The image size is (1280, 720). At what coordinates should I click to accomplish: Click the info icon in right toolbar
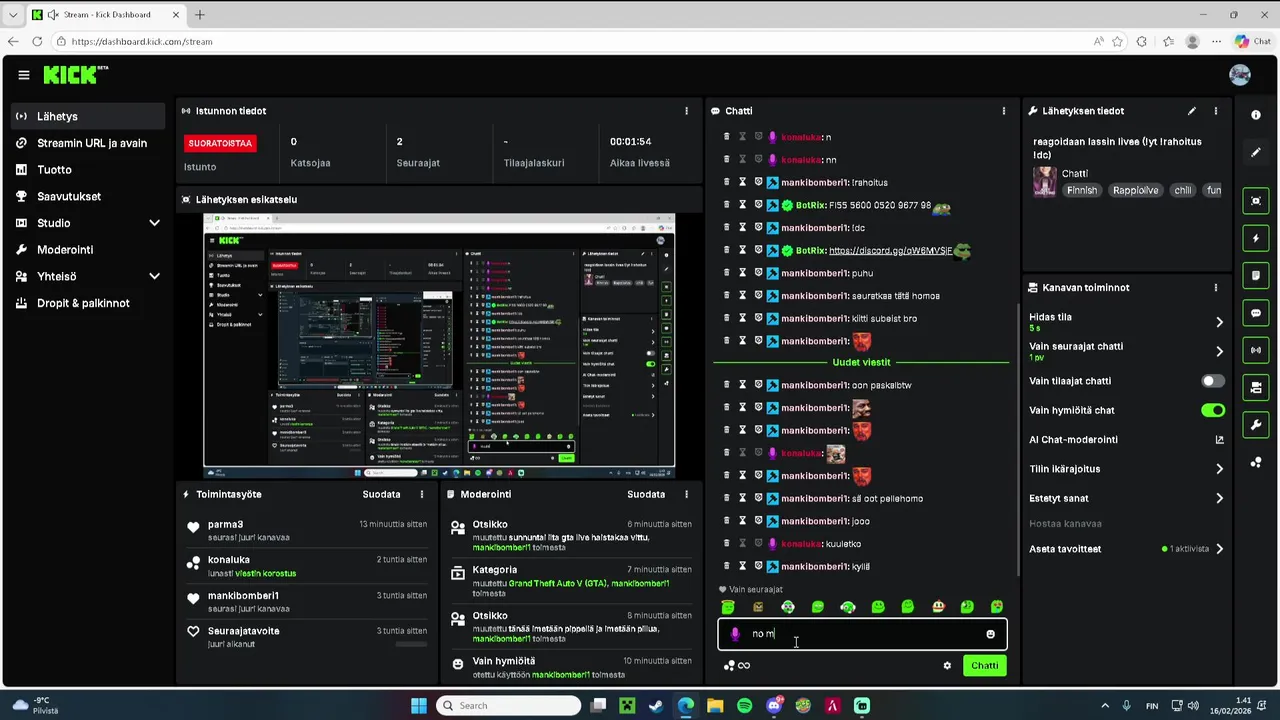point(1256,115)
